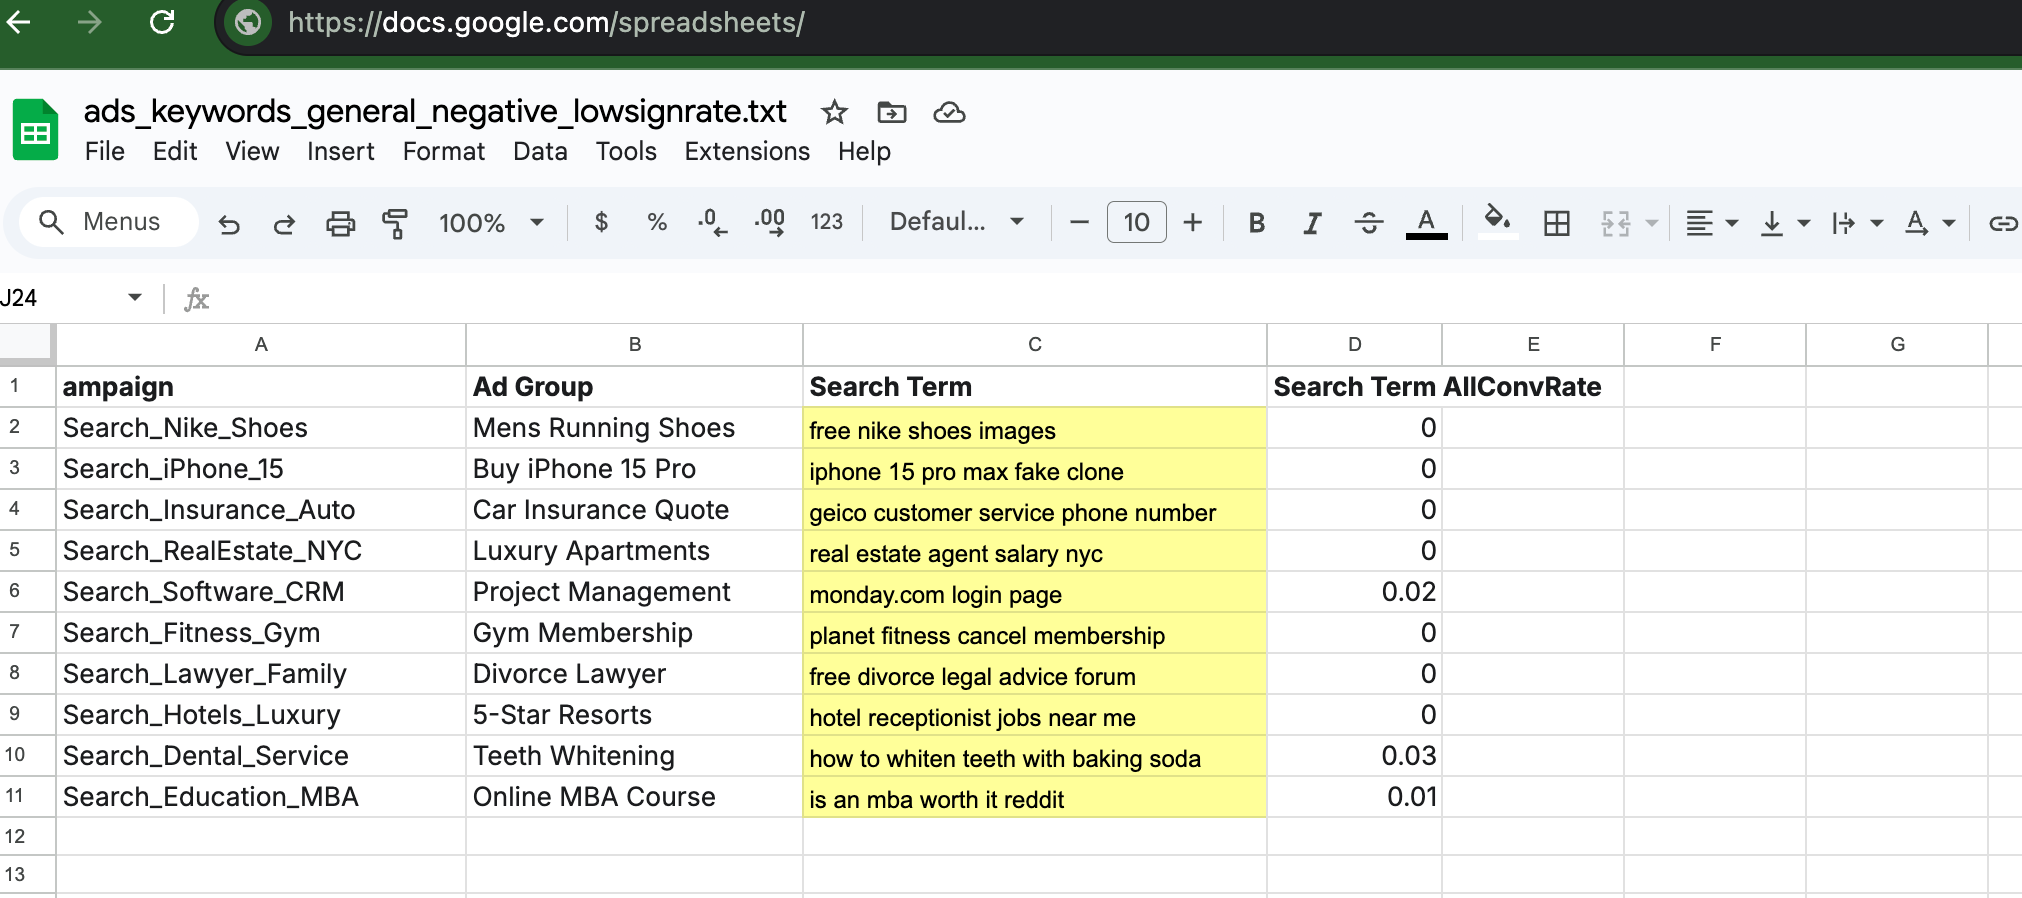
Task: Click the browser back arrow
Action: (x=19, y=22)
